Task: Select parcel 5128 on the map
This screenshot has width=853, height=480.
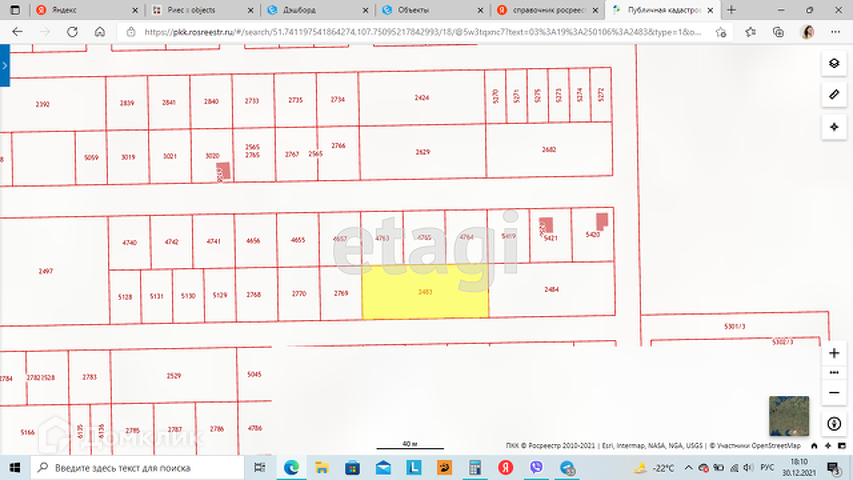Action: pos(125,297)
